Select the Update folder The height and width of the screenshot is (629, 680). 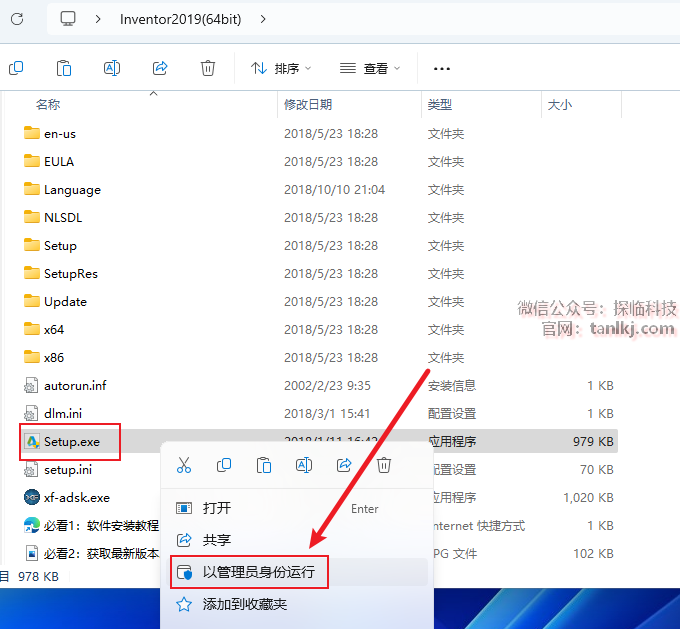pyautogui.click(x=56, y=301)
